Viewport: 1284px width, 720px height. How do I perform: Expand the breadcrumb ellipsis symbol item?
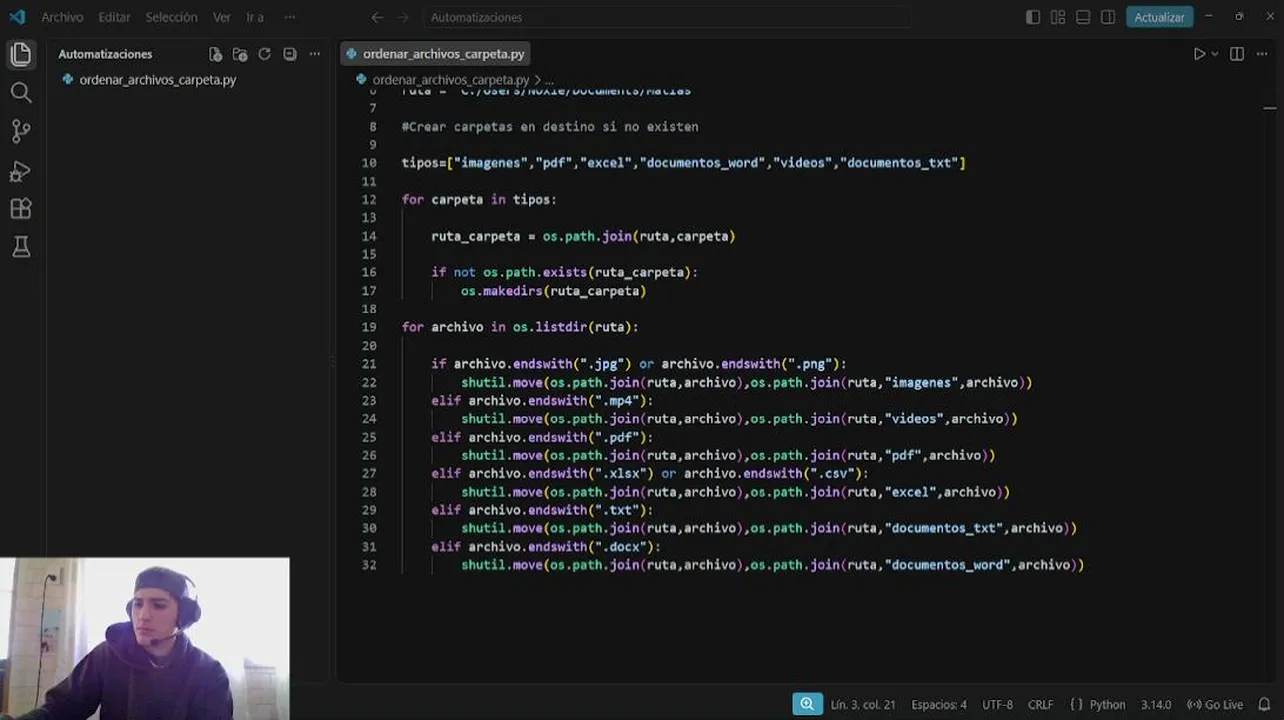549,79
